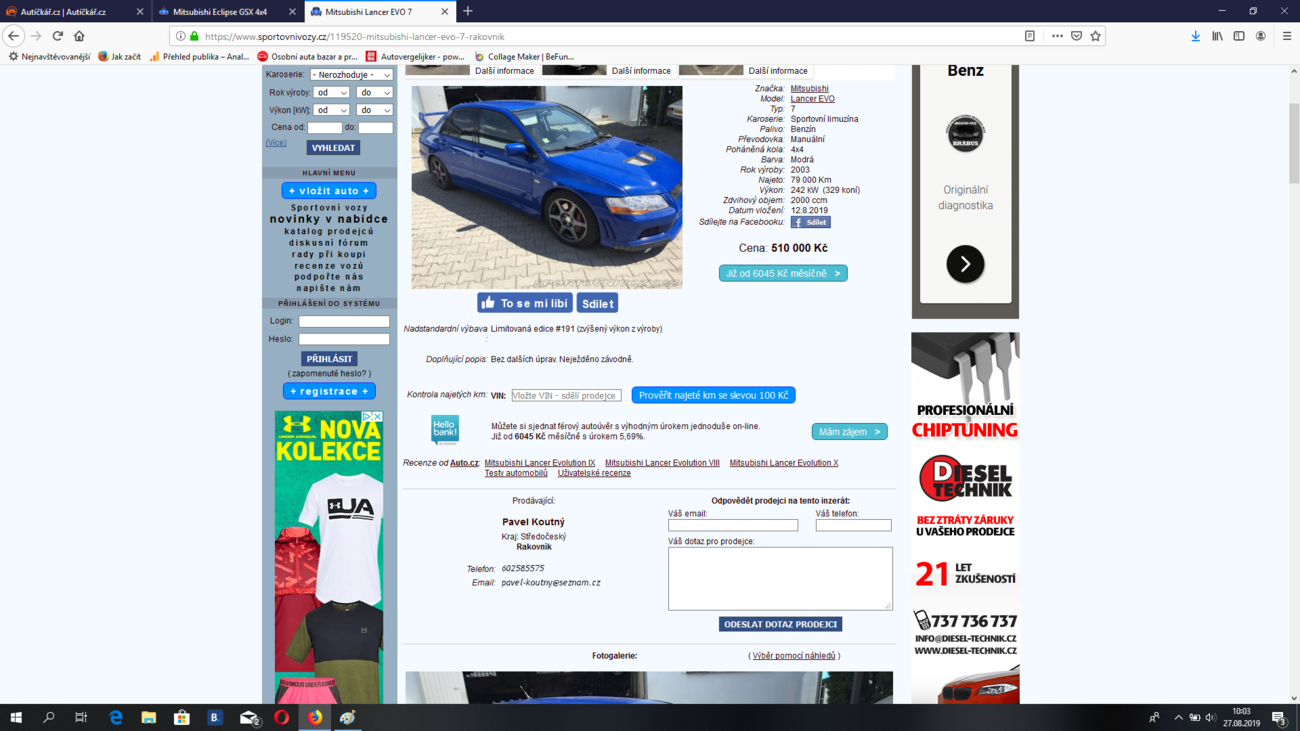Image resolution: width=1300 pixels, height=731 pixels.
Task: Bookmark this page with the star icon
Action: coord(1096,36)
